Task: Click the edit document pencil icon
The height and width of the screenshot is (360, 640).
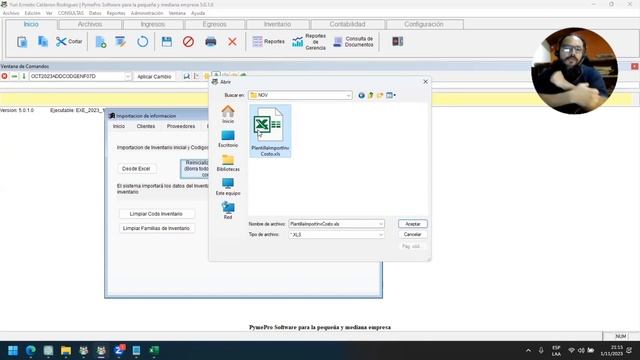Action: click(120, 42)
